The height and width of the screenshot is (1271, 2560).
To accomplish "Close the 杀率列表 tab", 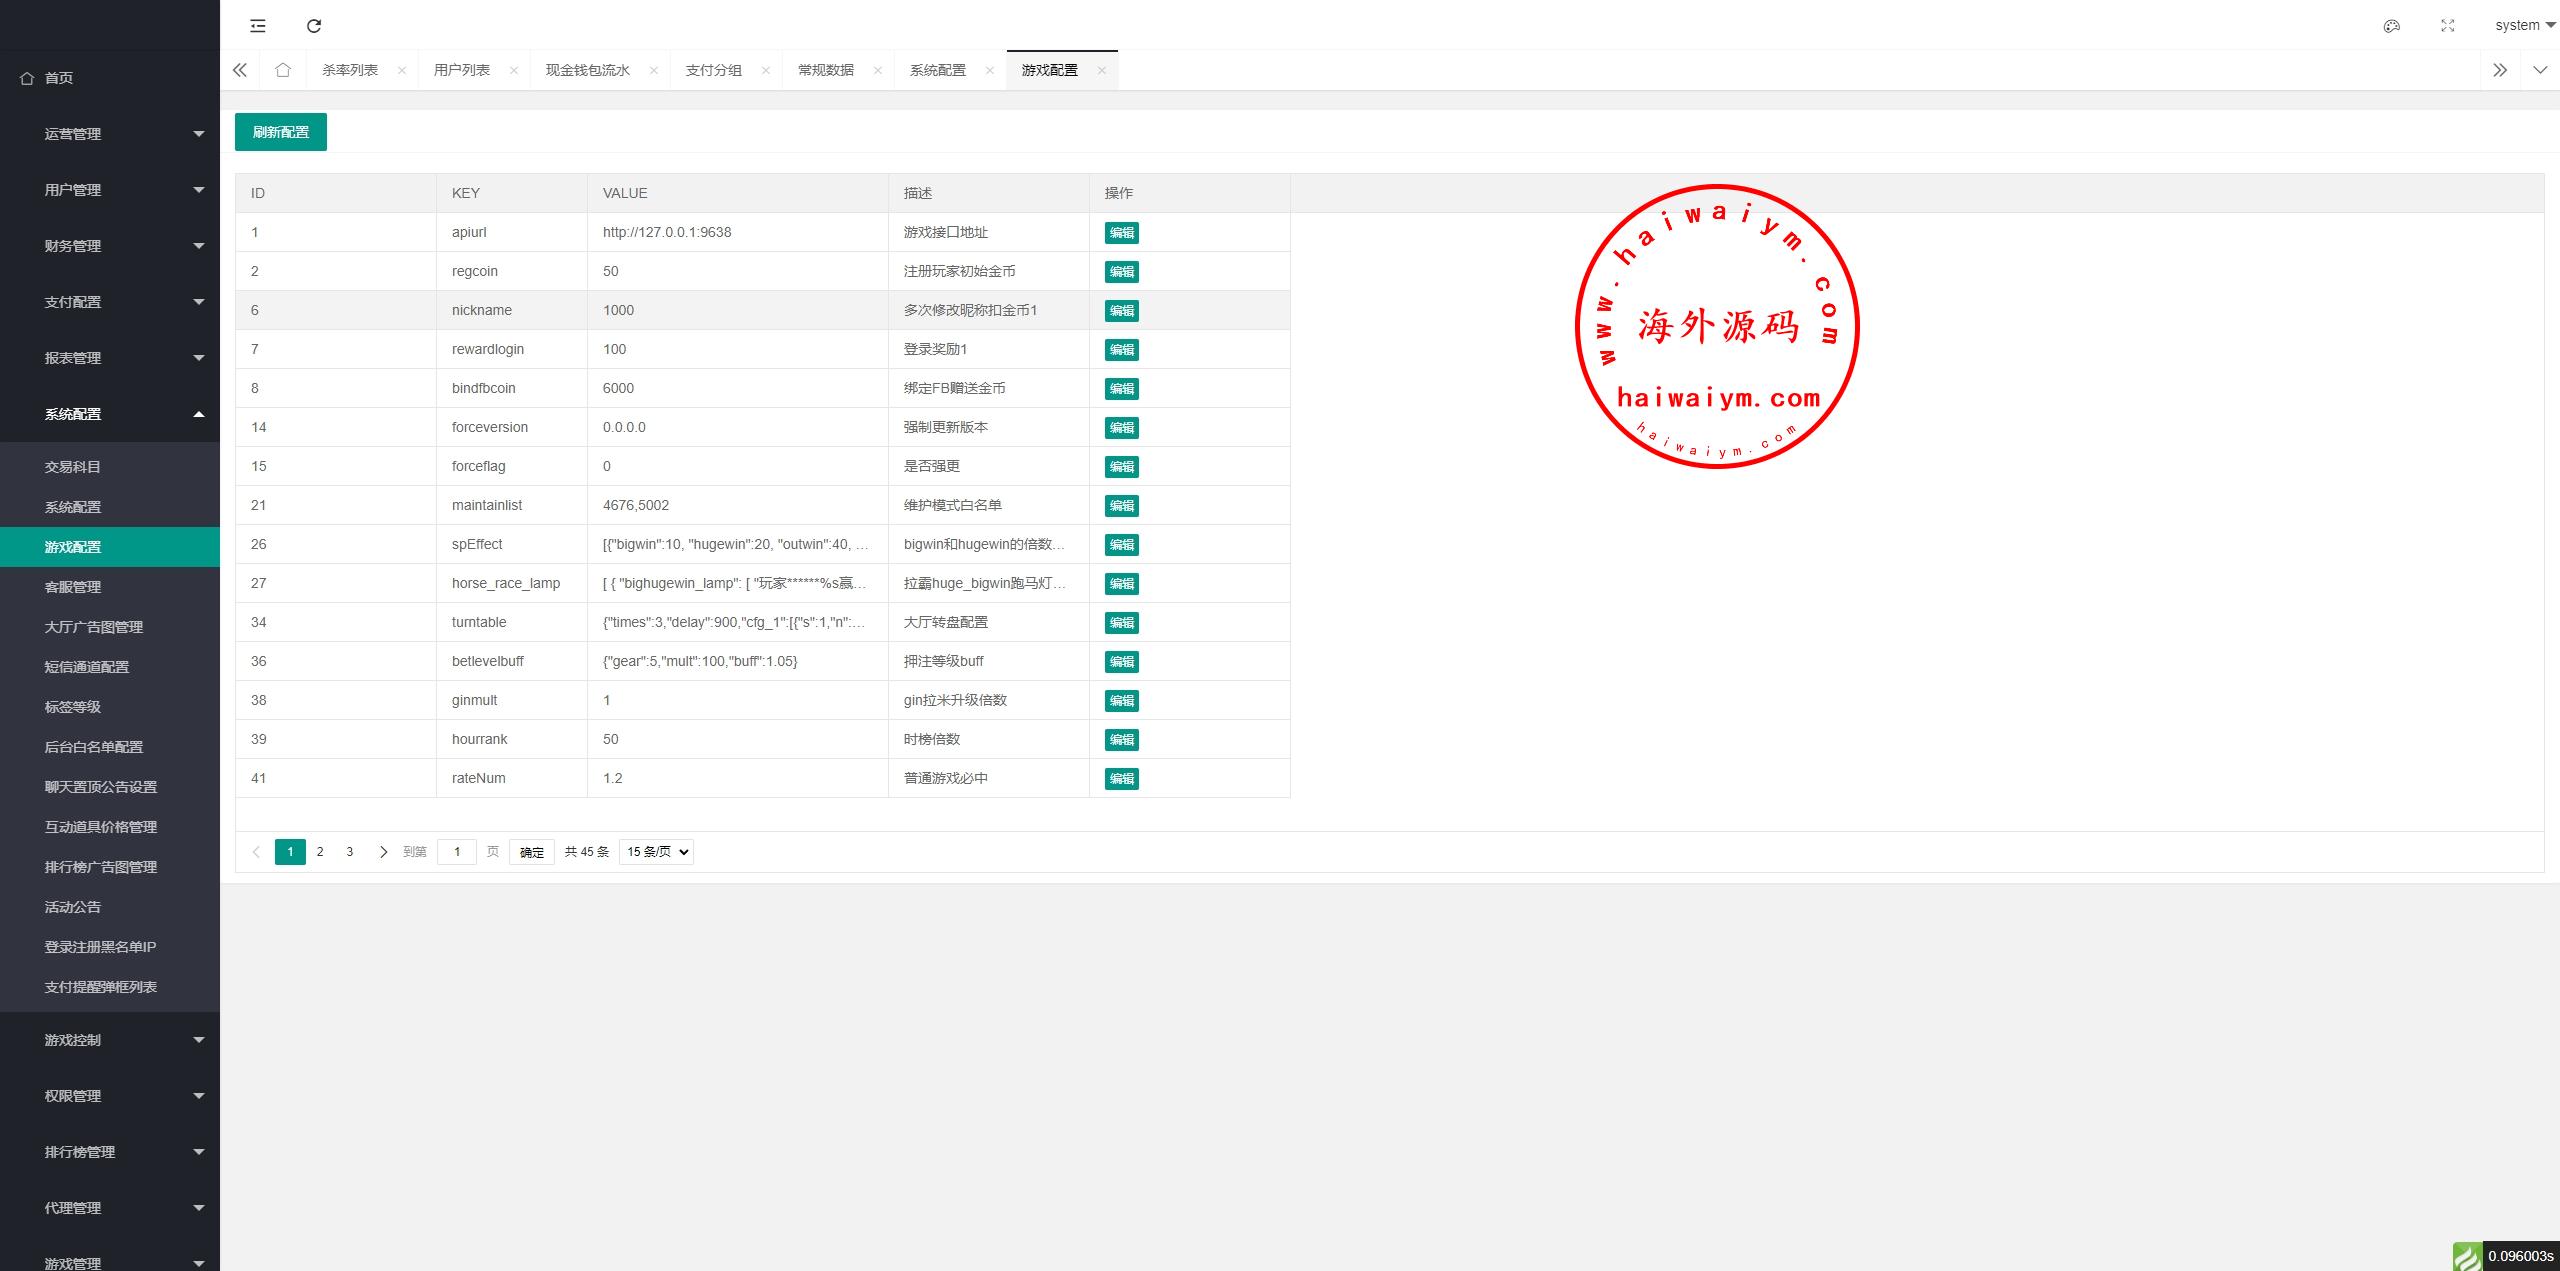I will 402,70.
